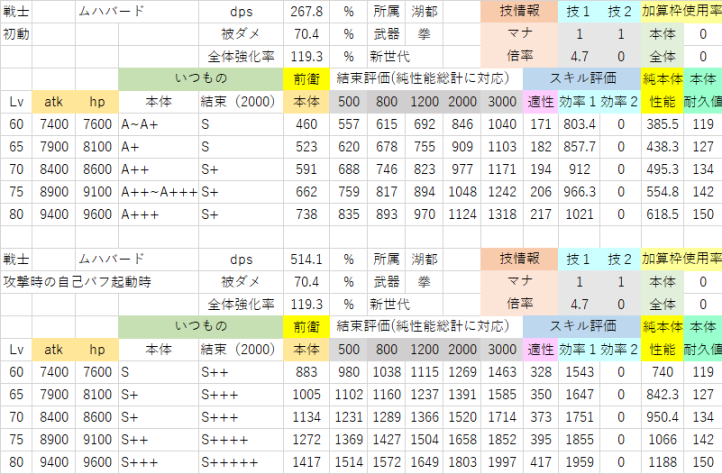Click the cell with value 1103
This screenshot has width=722, height=474.
pyautogui.click(x=502, y=147)
